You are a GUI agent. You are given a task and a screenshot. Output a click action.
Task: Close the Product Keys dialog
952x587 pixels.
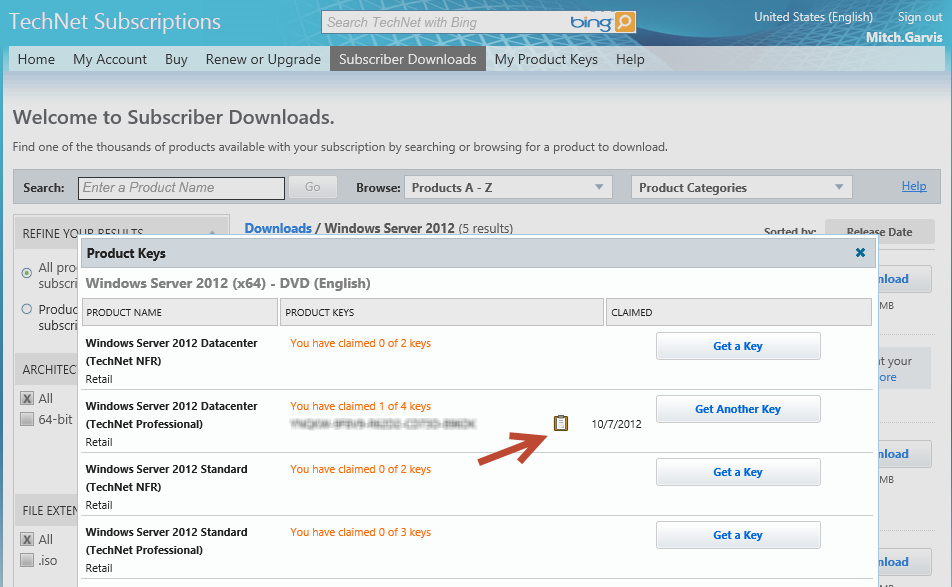click(860, 253)
